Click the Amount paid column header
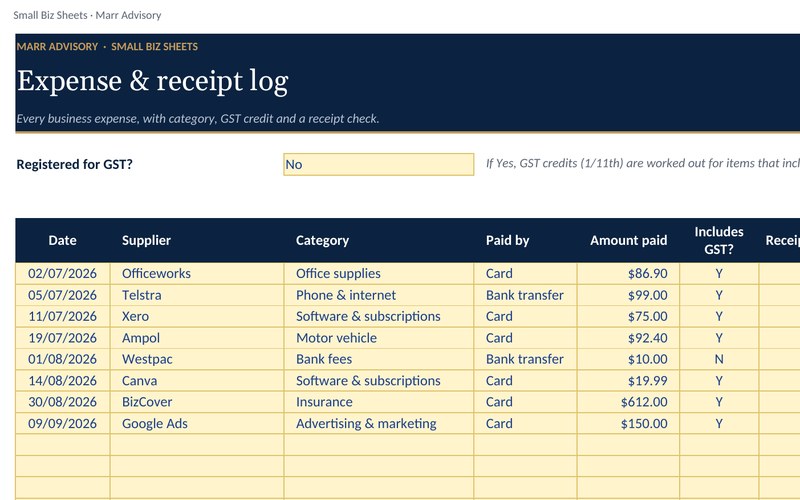This screenshot has height=500, width=800. 629,240
